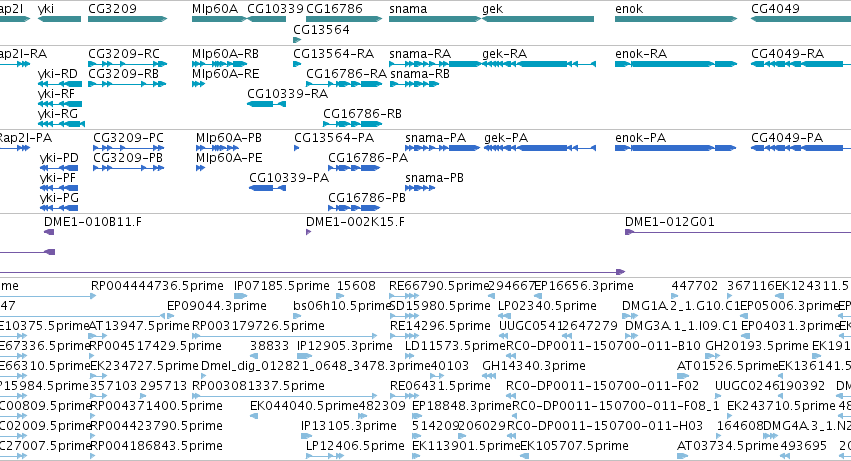Select protein CG16786-PB

pyautogui.click(x=367, y=198)
